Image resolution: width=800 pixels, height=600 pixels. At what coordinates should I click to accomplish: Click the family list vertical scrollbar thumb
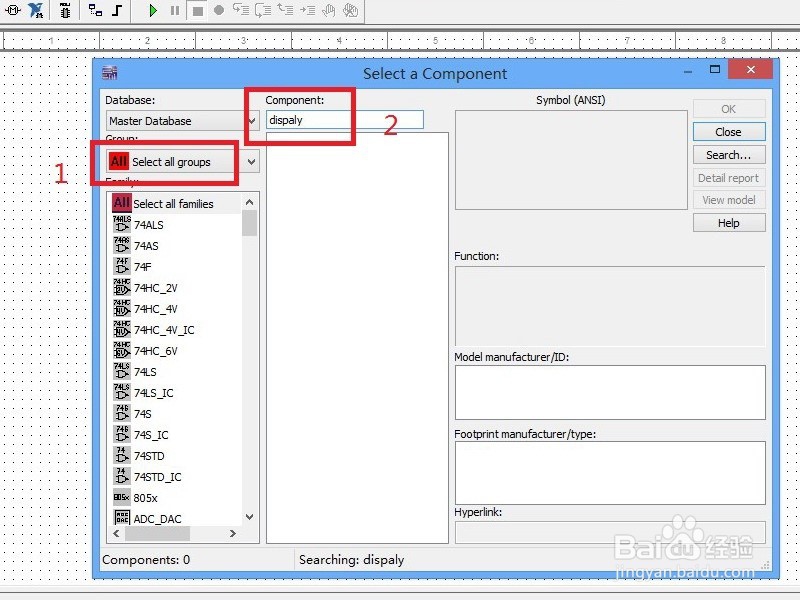[249, 223]
